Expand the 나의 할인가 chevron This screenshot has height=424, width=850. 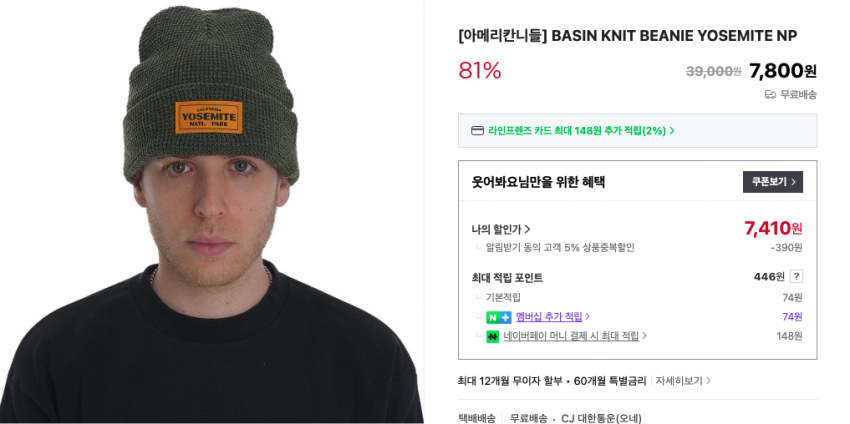527,229
